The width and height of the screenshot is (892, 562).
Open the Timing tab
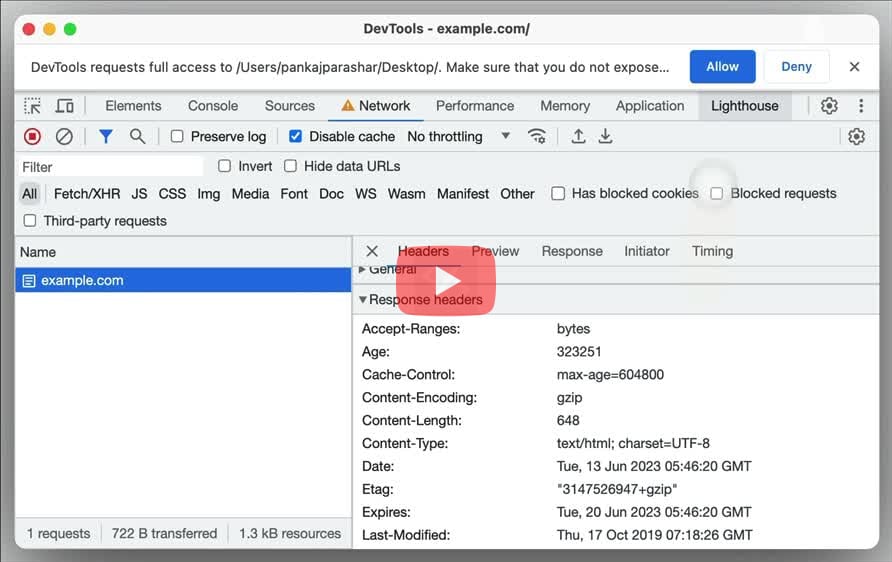click(x=712, y=251)
